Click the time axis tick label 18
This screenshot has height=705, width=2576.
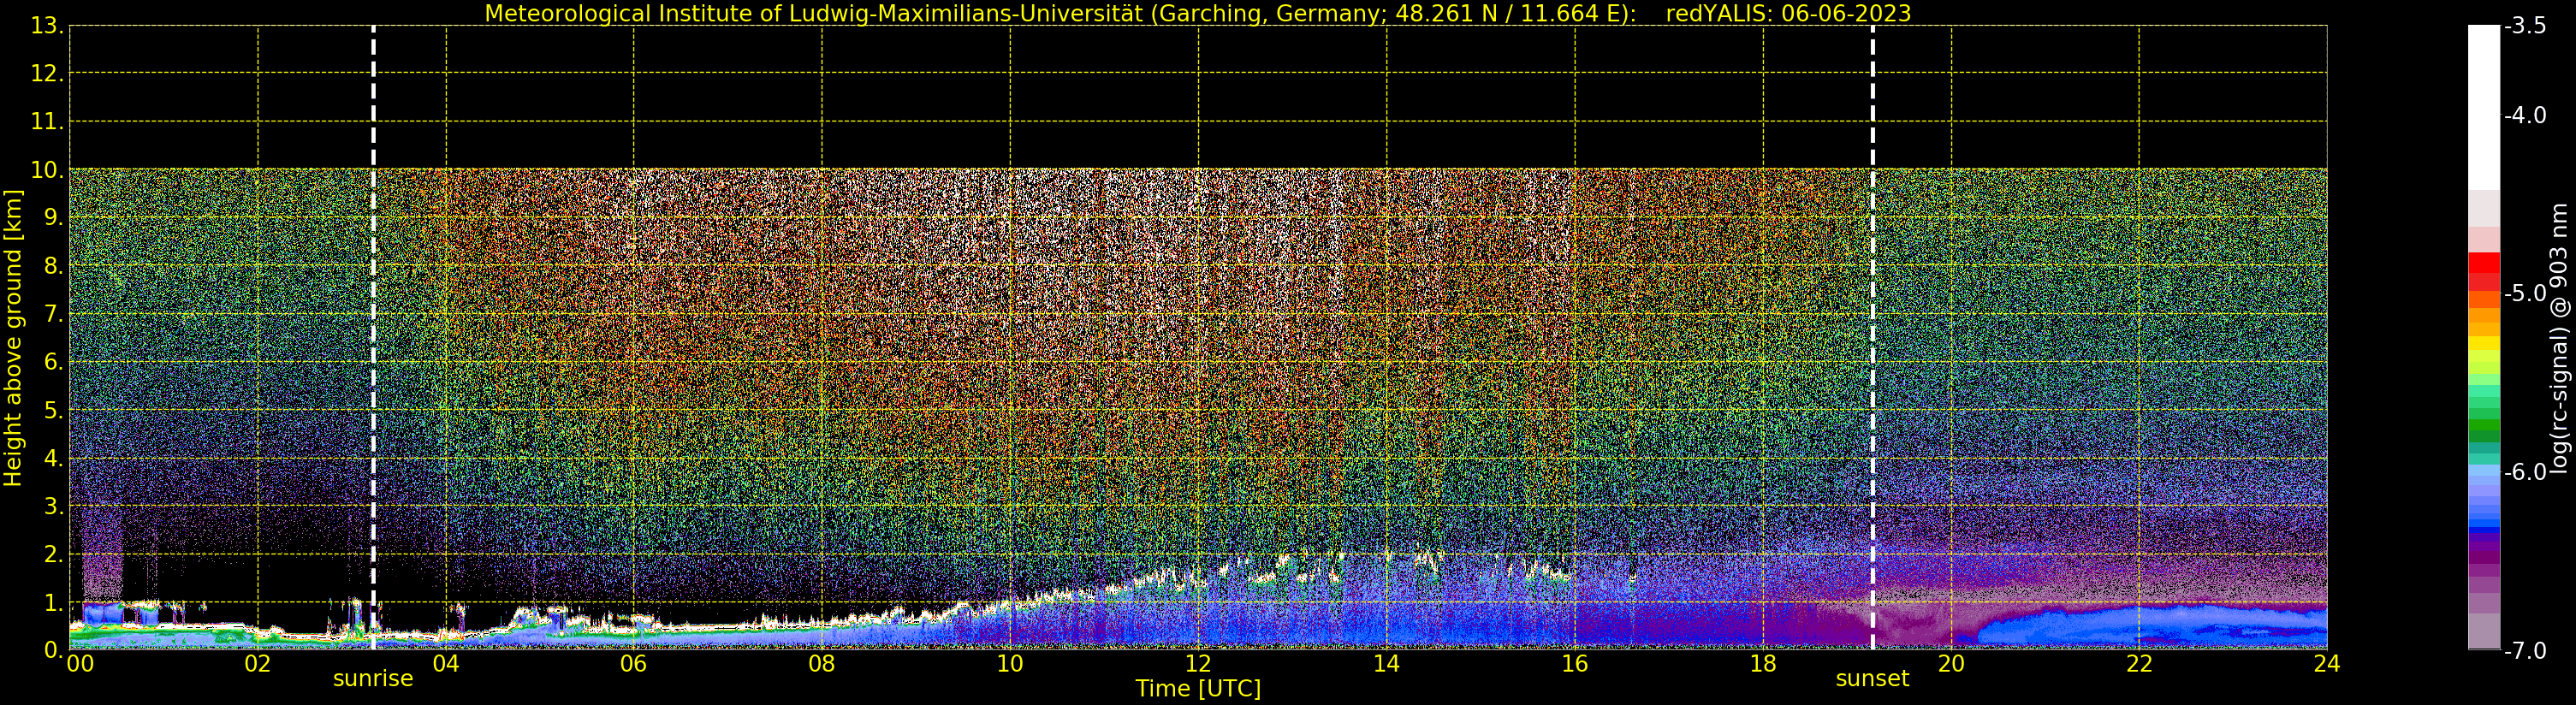[1763, 664]
